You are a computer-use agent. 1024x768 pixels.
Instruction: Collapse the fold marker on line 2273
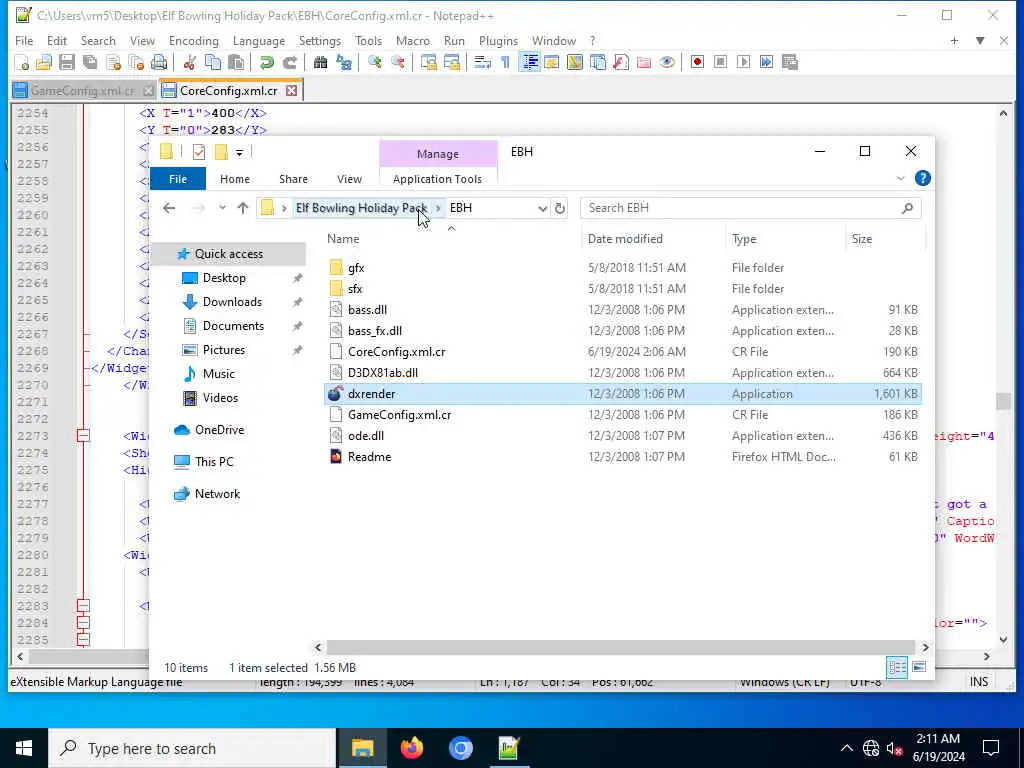(x=83, y=436)
